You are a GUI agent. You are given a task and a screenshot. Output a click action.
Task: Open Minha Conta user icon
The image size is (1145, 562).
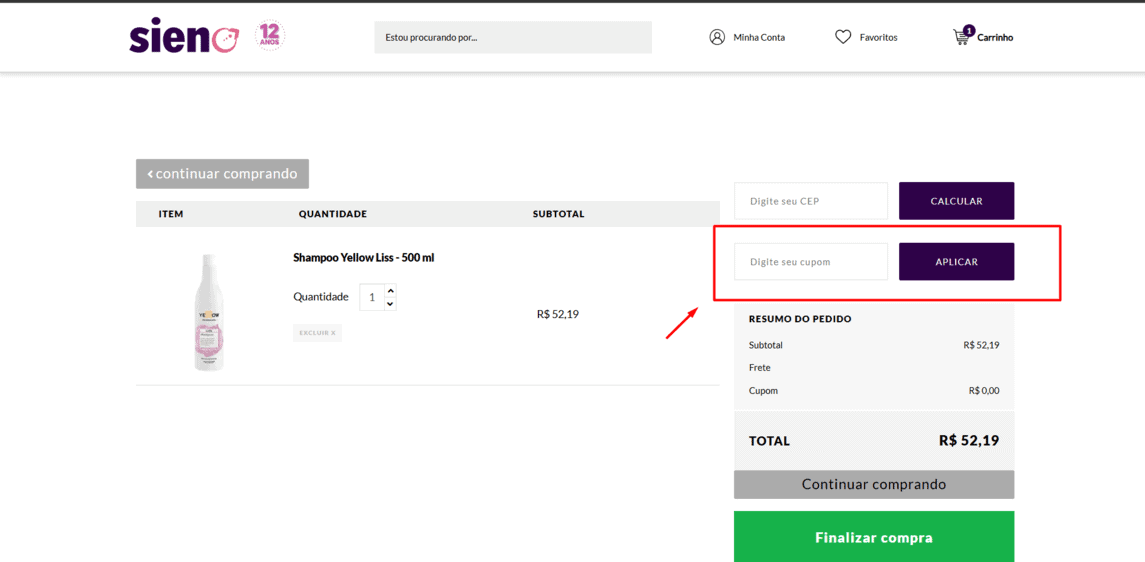click(716, 37)
